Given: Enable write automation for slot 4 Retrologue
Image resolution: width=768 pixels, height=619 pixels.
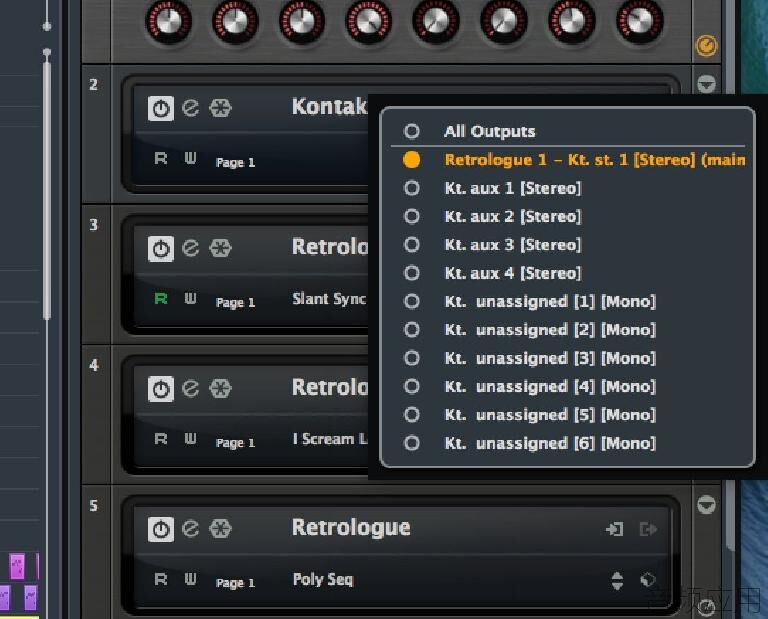Looking at the screenshot, I should click(190, 439).
